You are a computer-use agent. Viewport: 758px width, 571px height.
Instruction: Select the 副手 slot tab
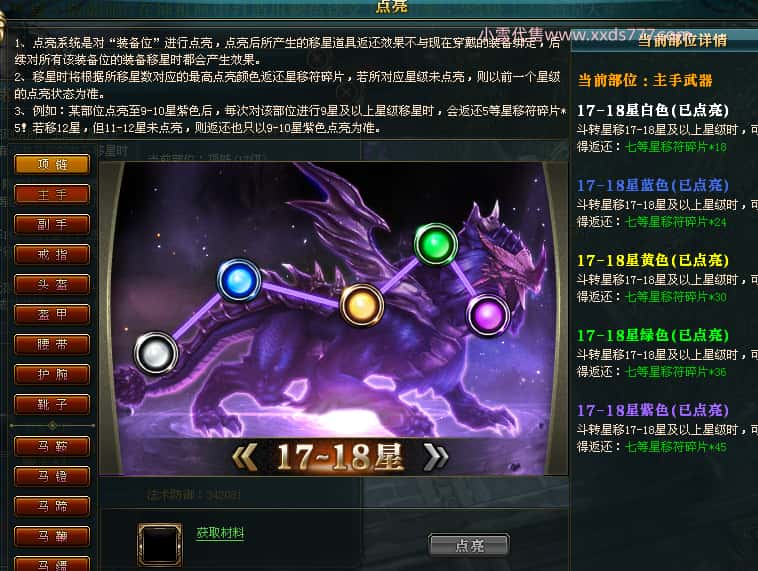click(x=52, y=224)
